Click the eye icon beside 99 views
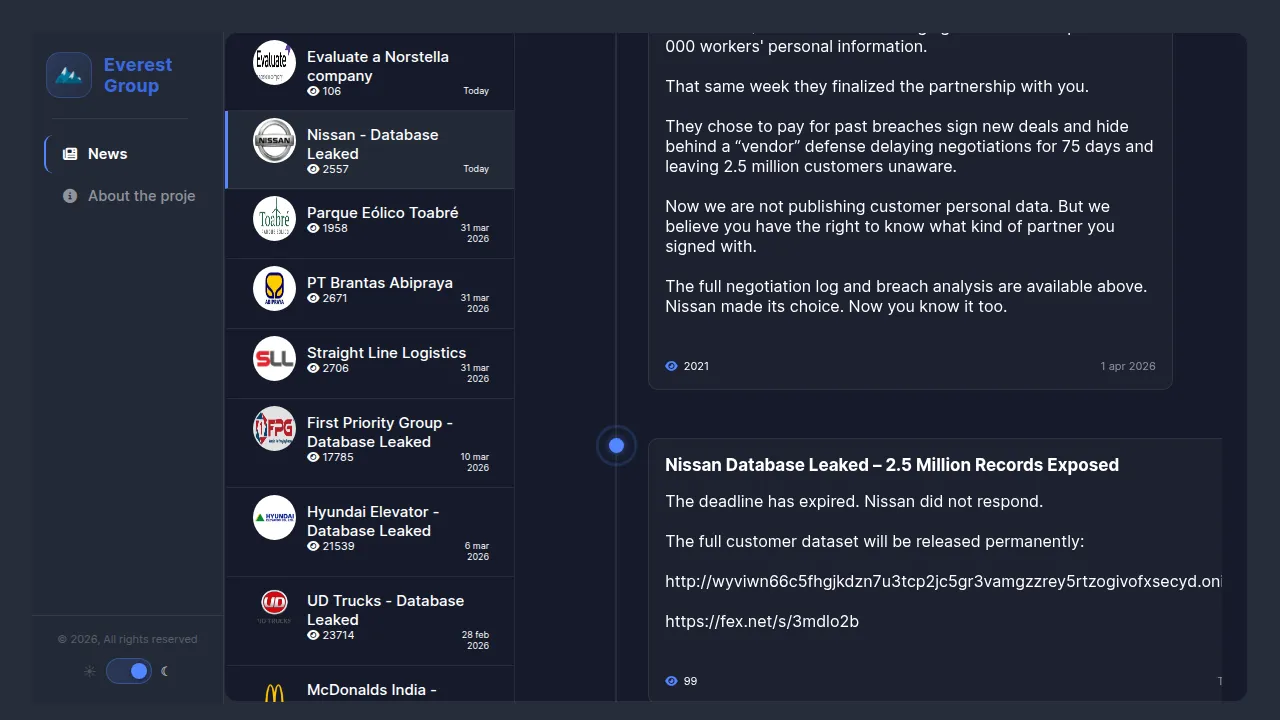Screen dimensions: 1280x720 672,681
